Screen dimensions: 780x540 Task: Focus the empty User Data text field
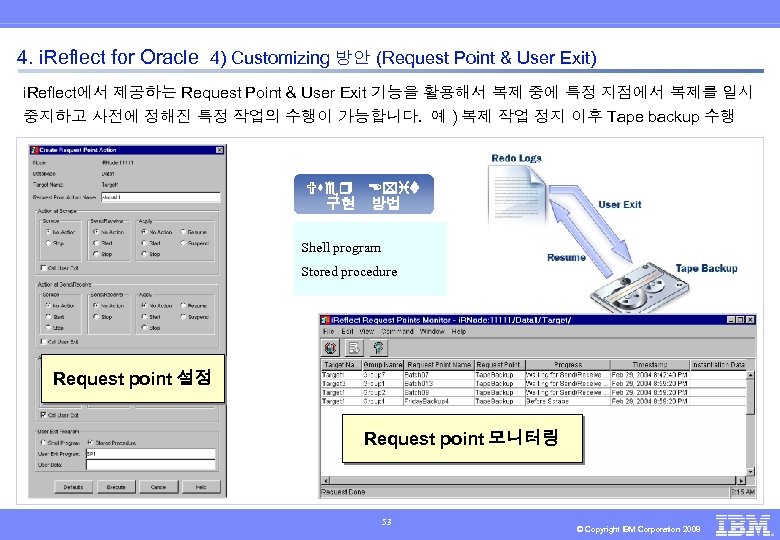pos(151,464)
